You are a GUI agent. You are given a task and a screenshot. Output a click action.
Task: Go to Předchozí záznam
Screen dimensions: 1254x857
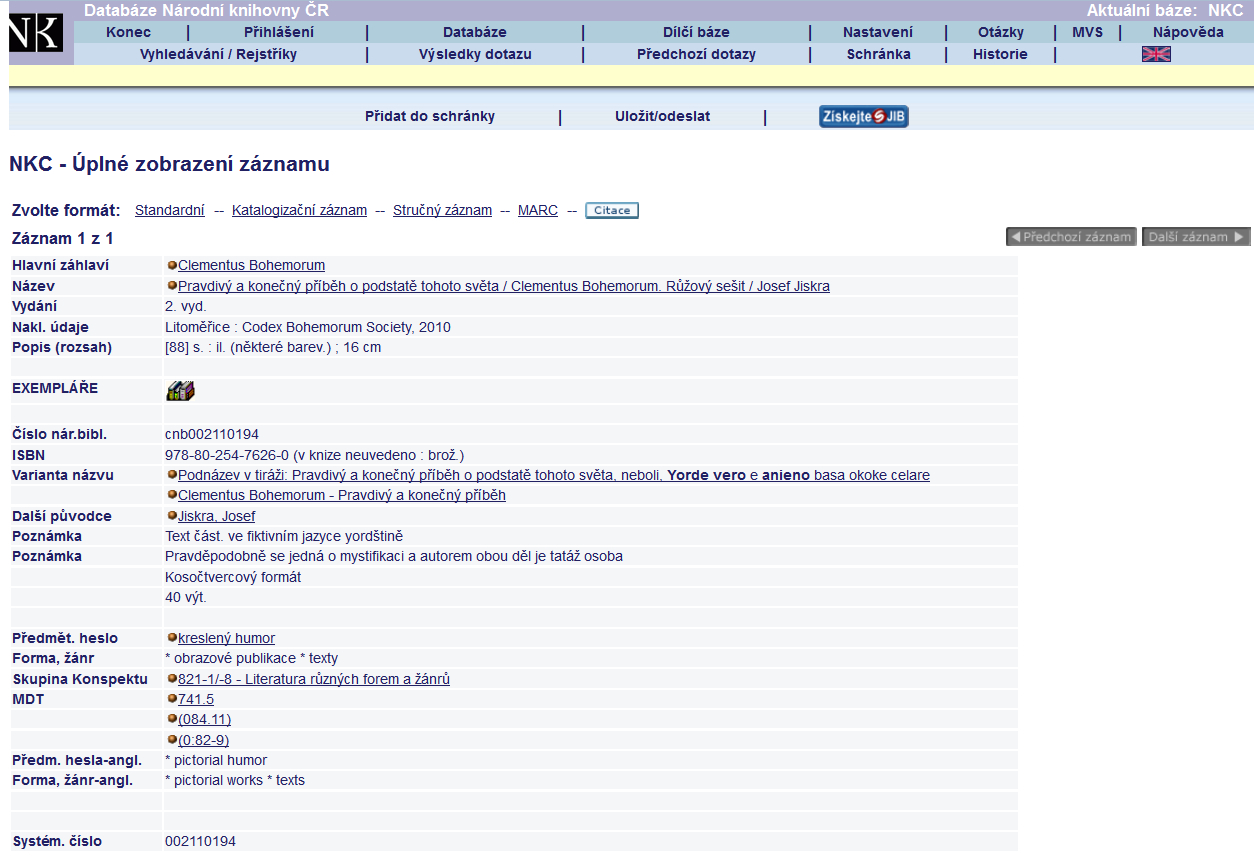point(1071,237)
